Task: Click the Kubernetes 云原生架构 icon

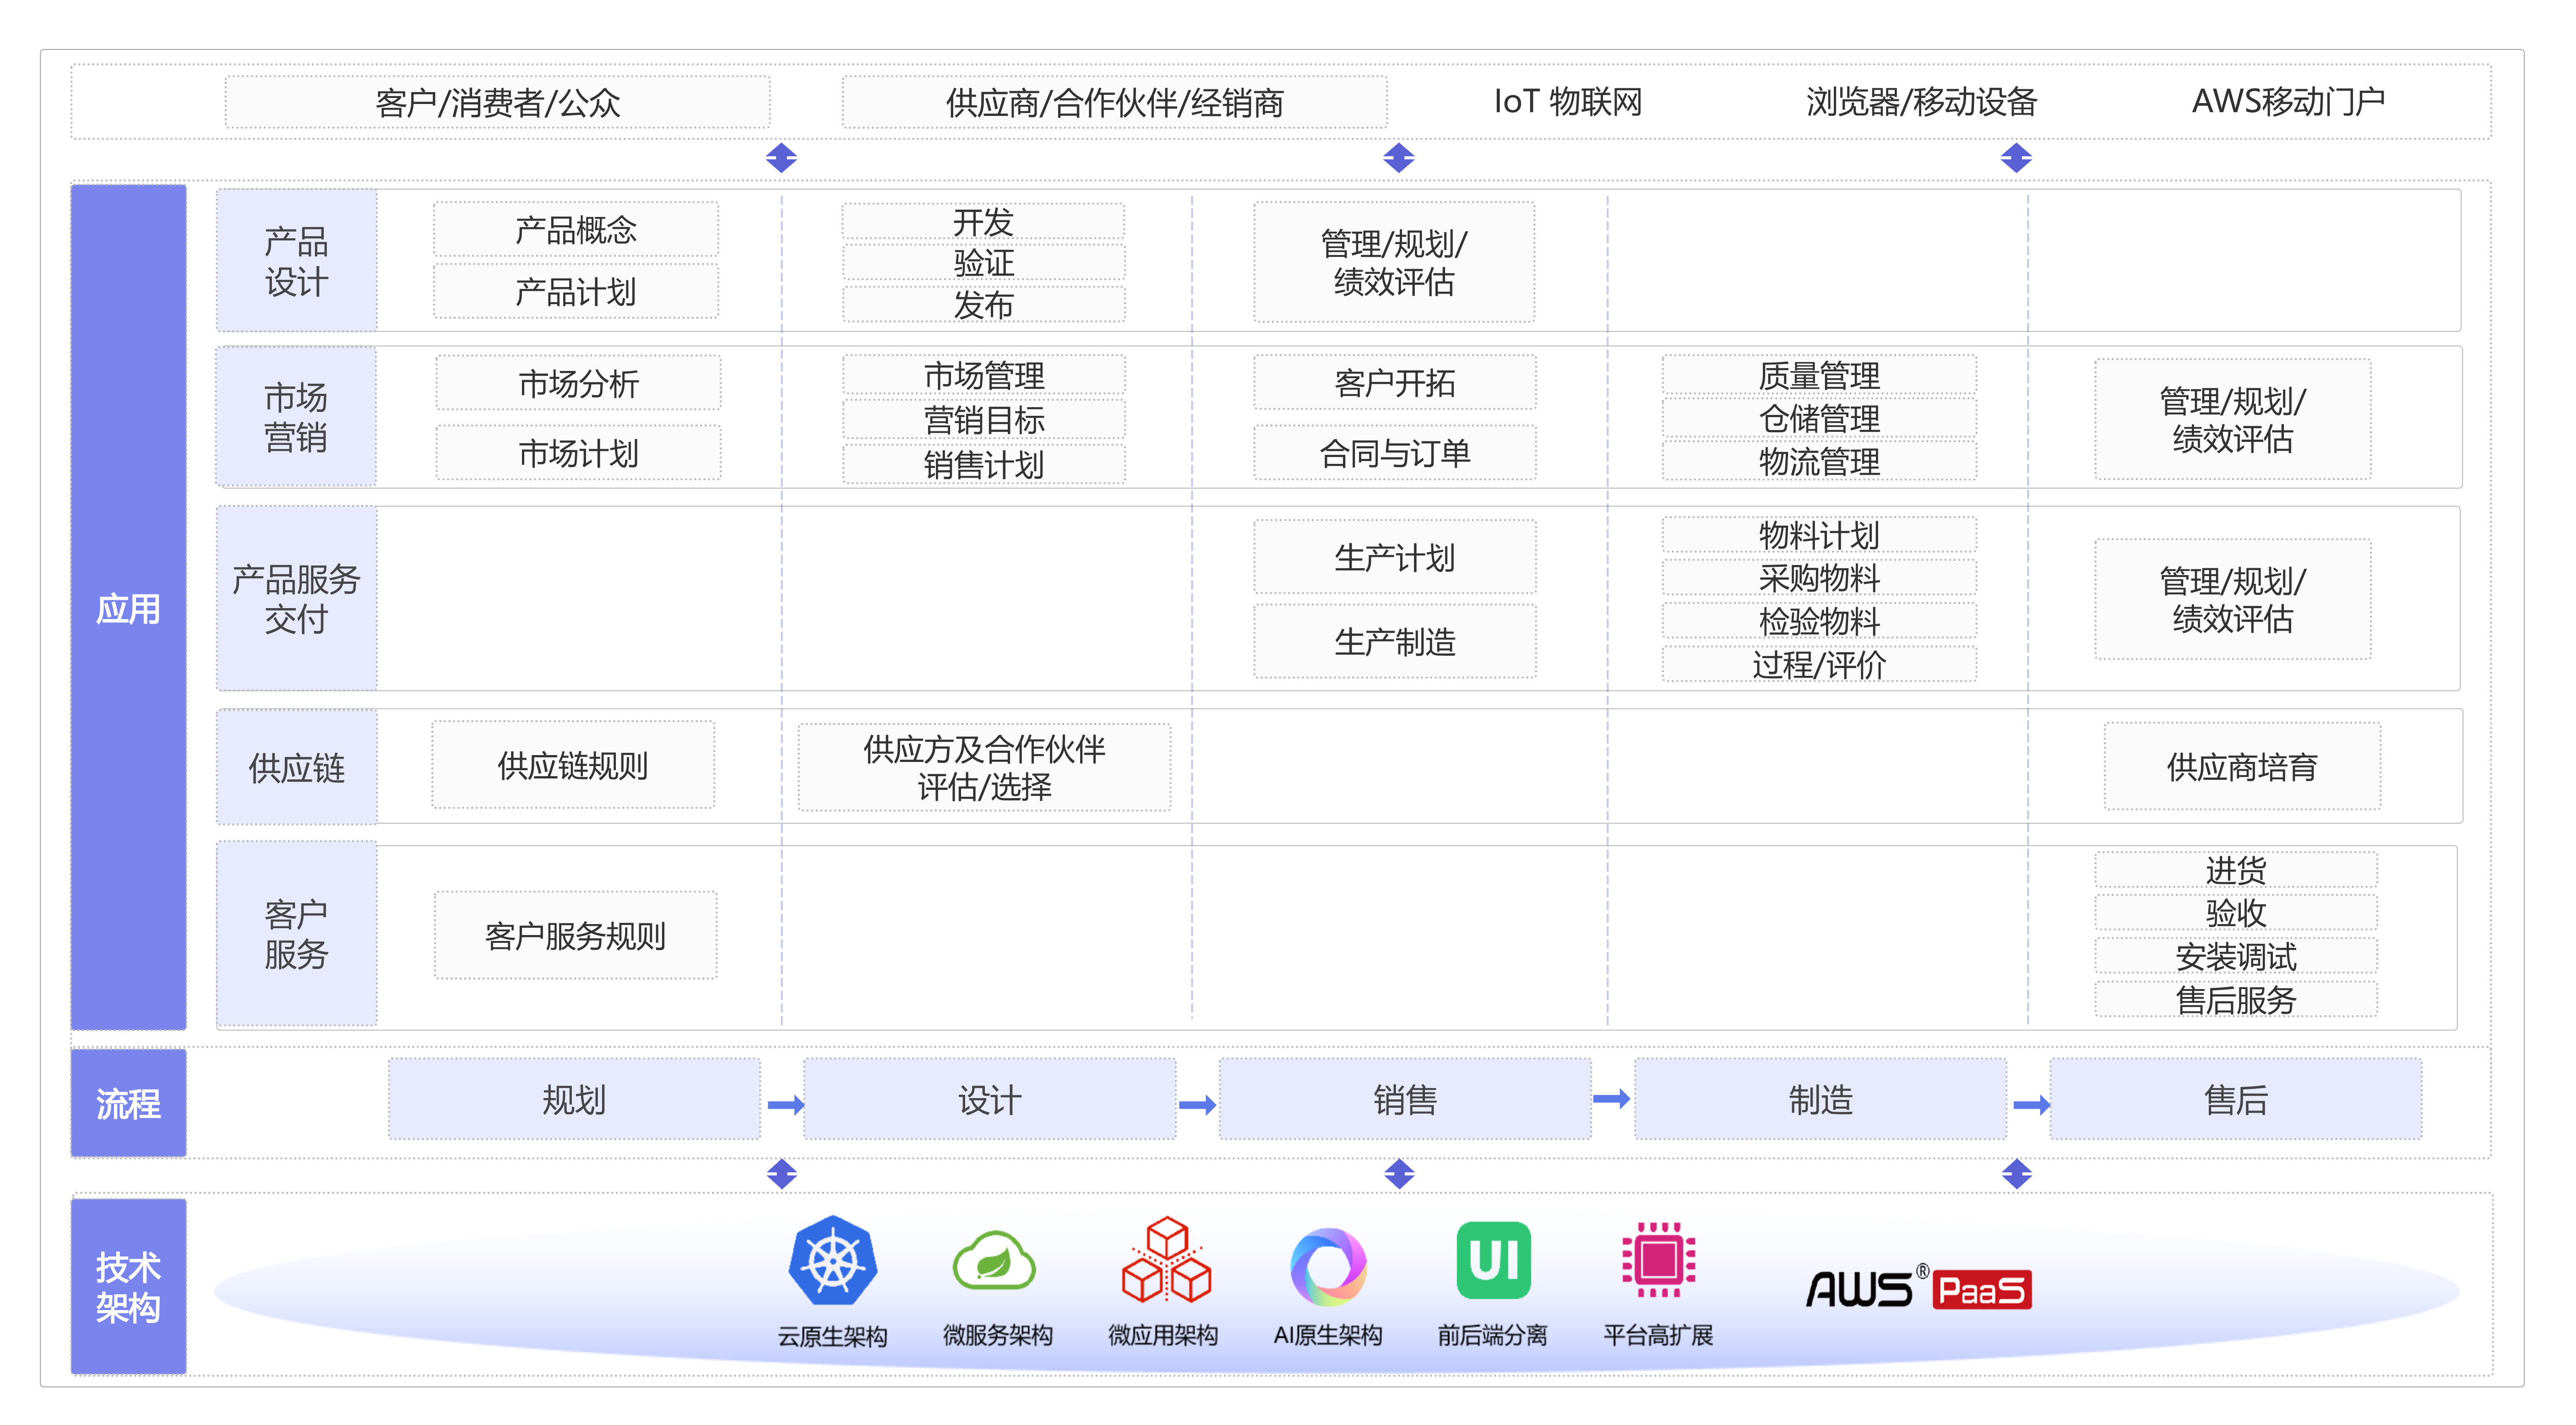Action: coord(832,1260)
